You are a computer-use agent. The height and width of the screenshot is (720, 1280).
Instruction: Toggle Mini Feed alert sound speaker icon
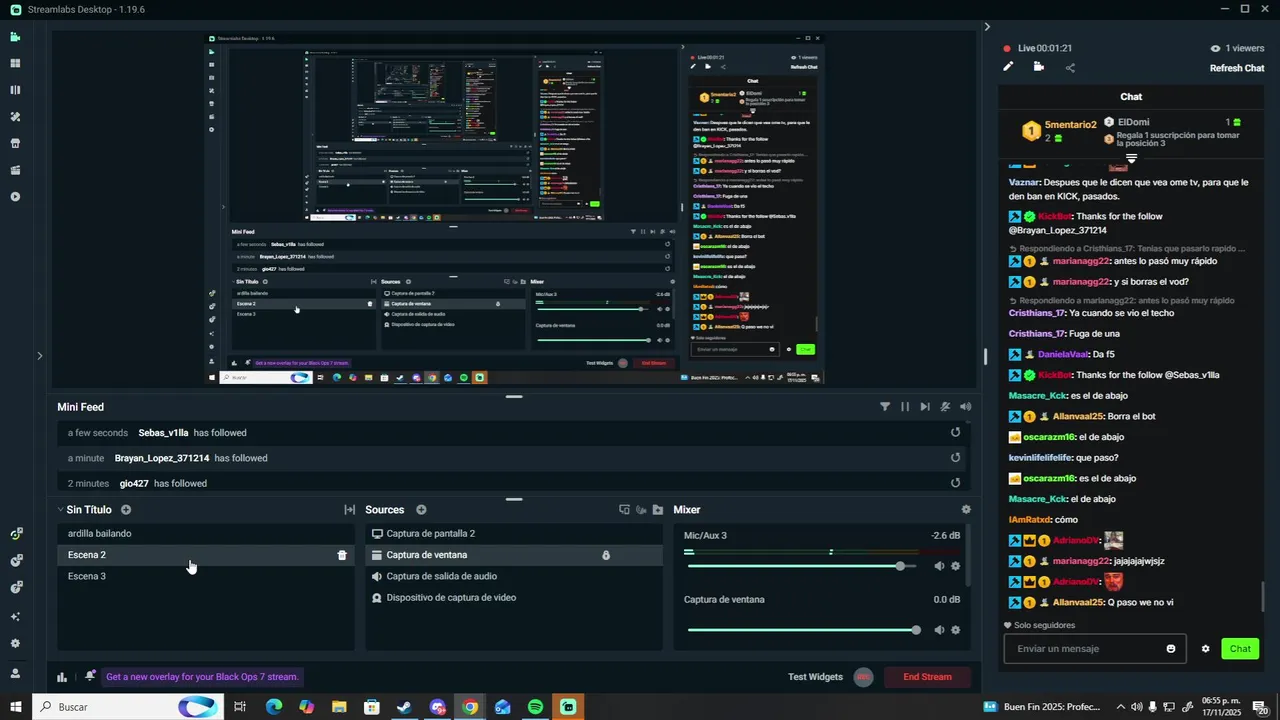click(x=965, y=407)
